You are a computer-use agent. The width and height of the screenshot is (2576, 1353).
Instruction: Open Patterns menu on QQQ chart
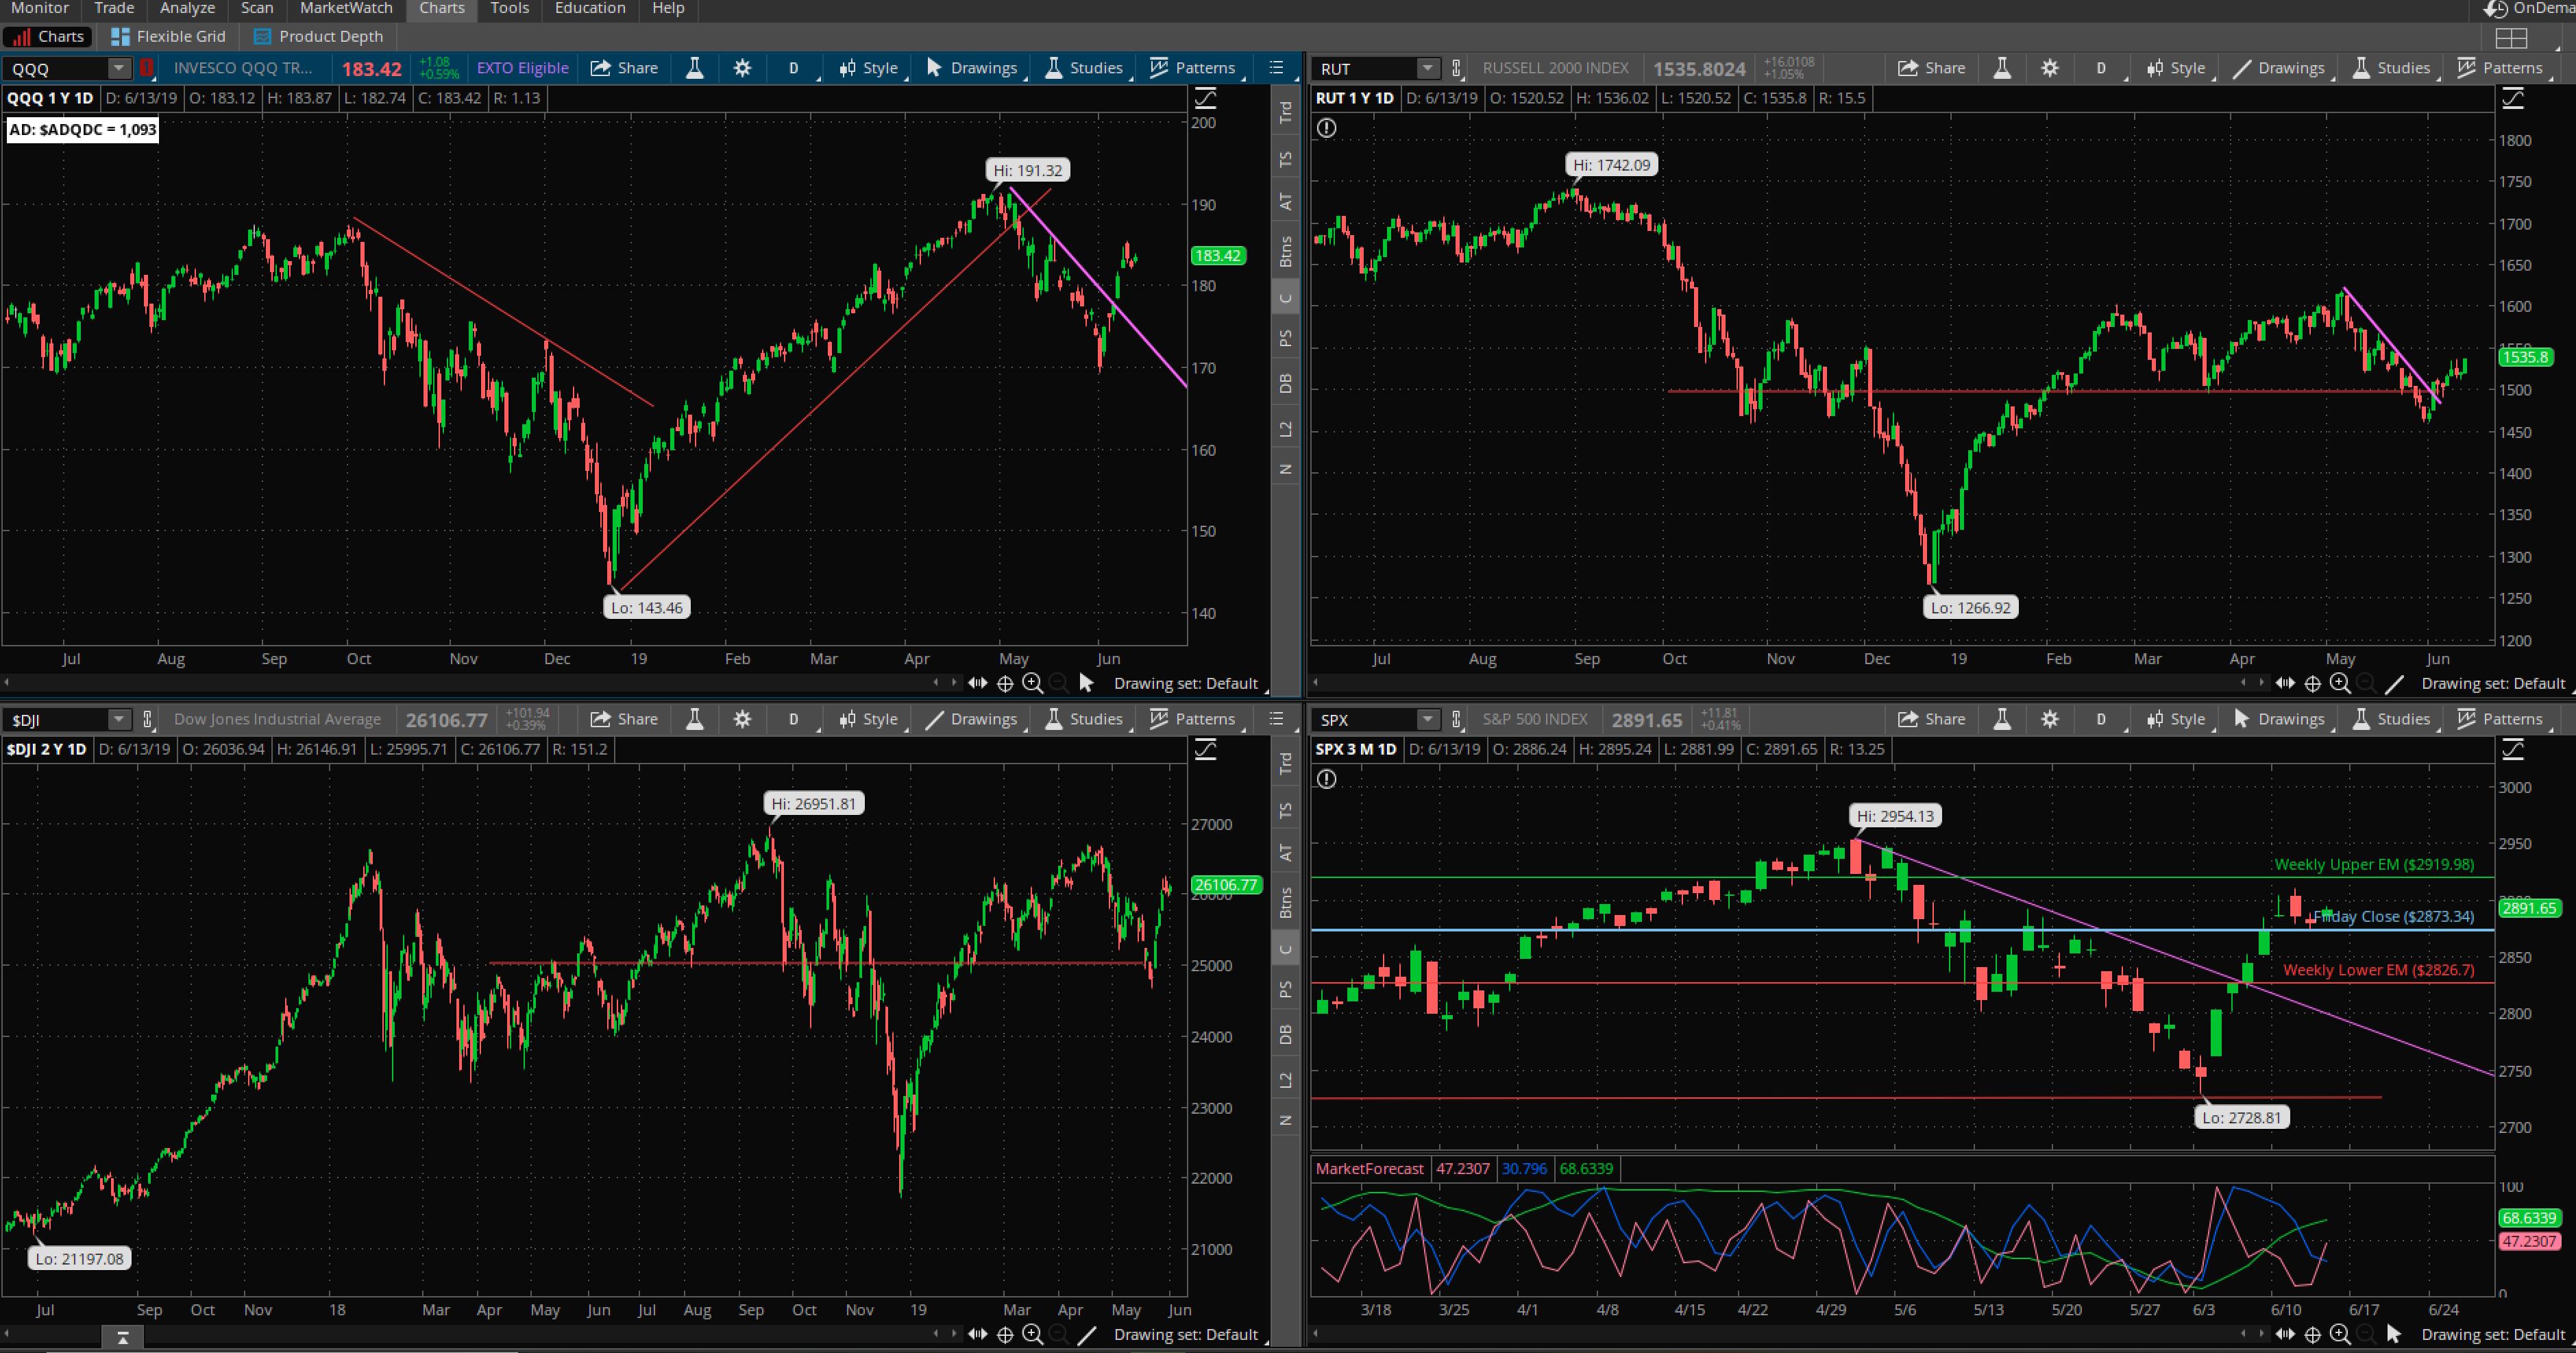point(1193,68)
